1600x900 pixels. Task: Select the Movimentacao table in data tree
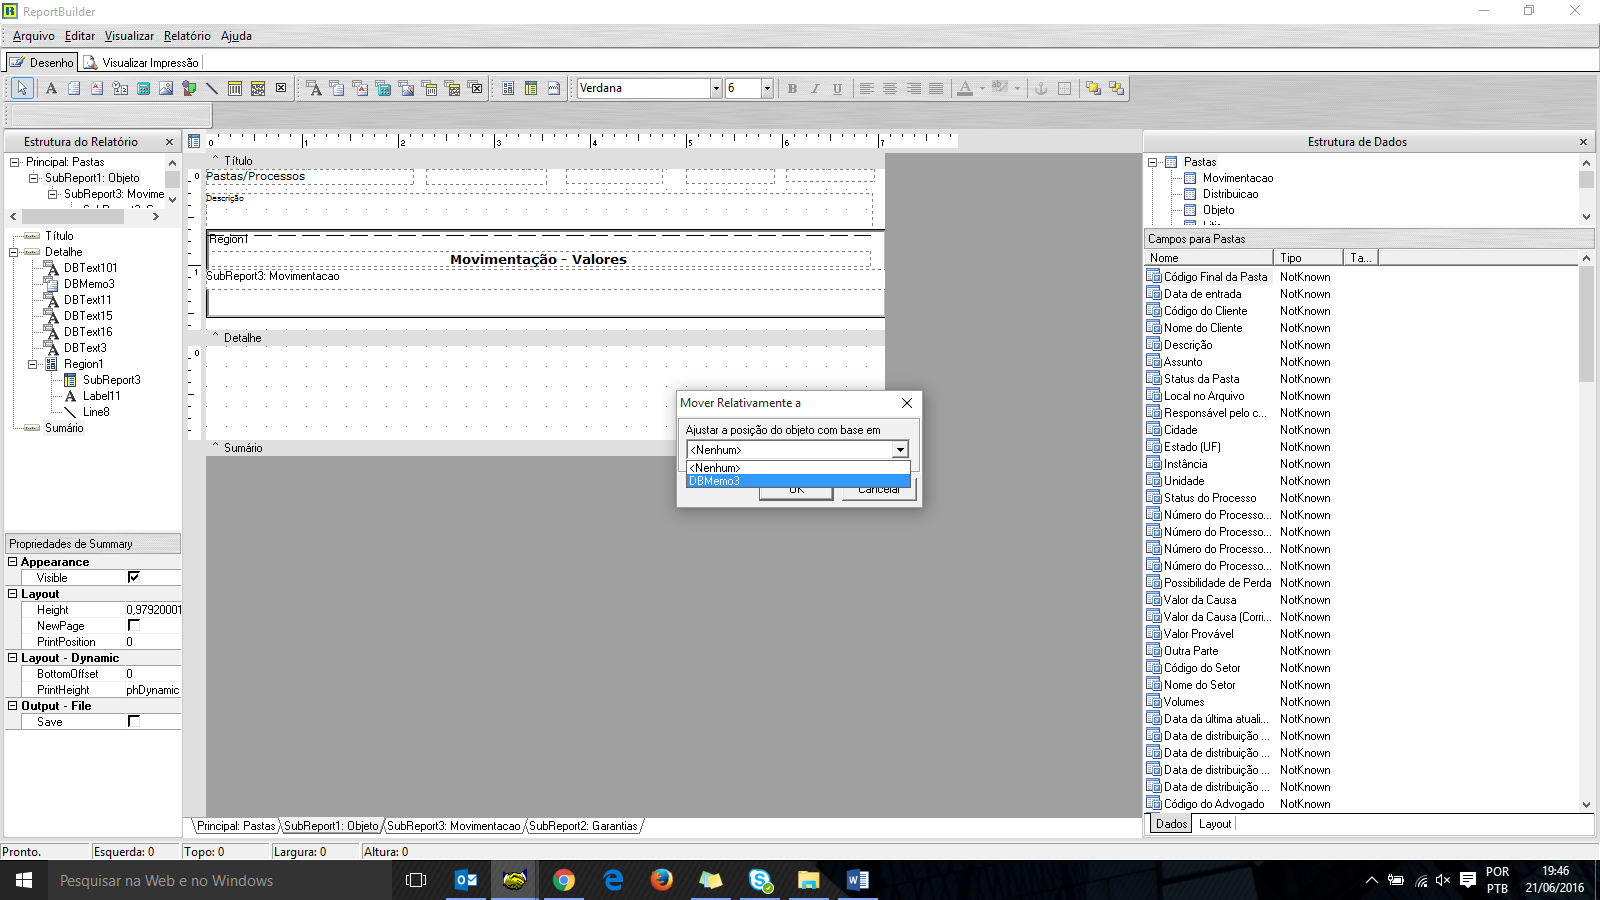(1238, 178)
